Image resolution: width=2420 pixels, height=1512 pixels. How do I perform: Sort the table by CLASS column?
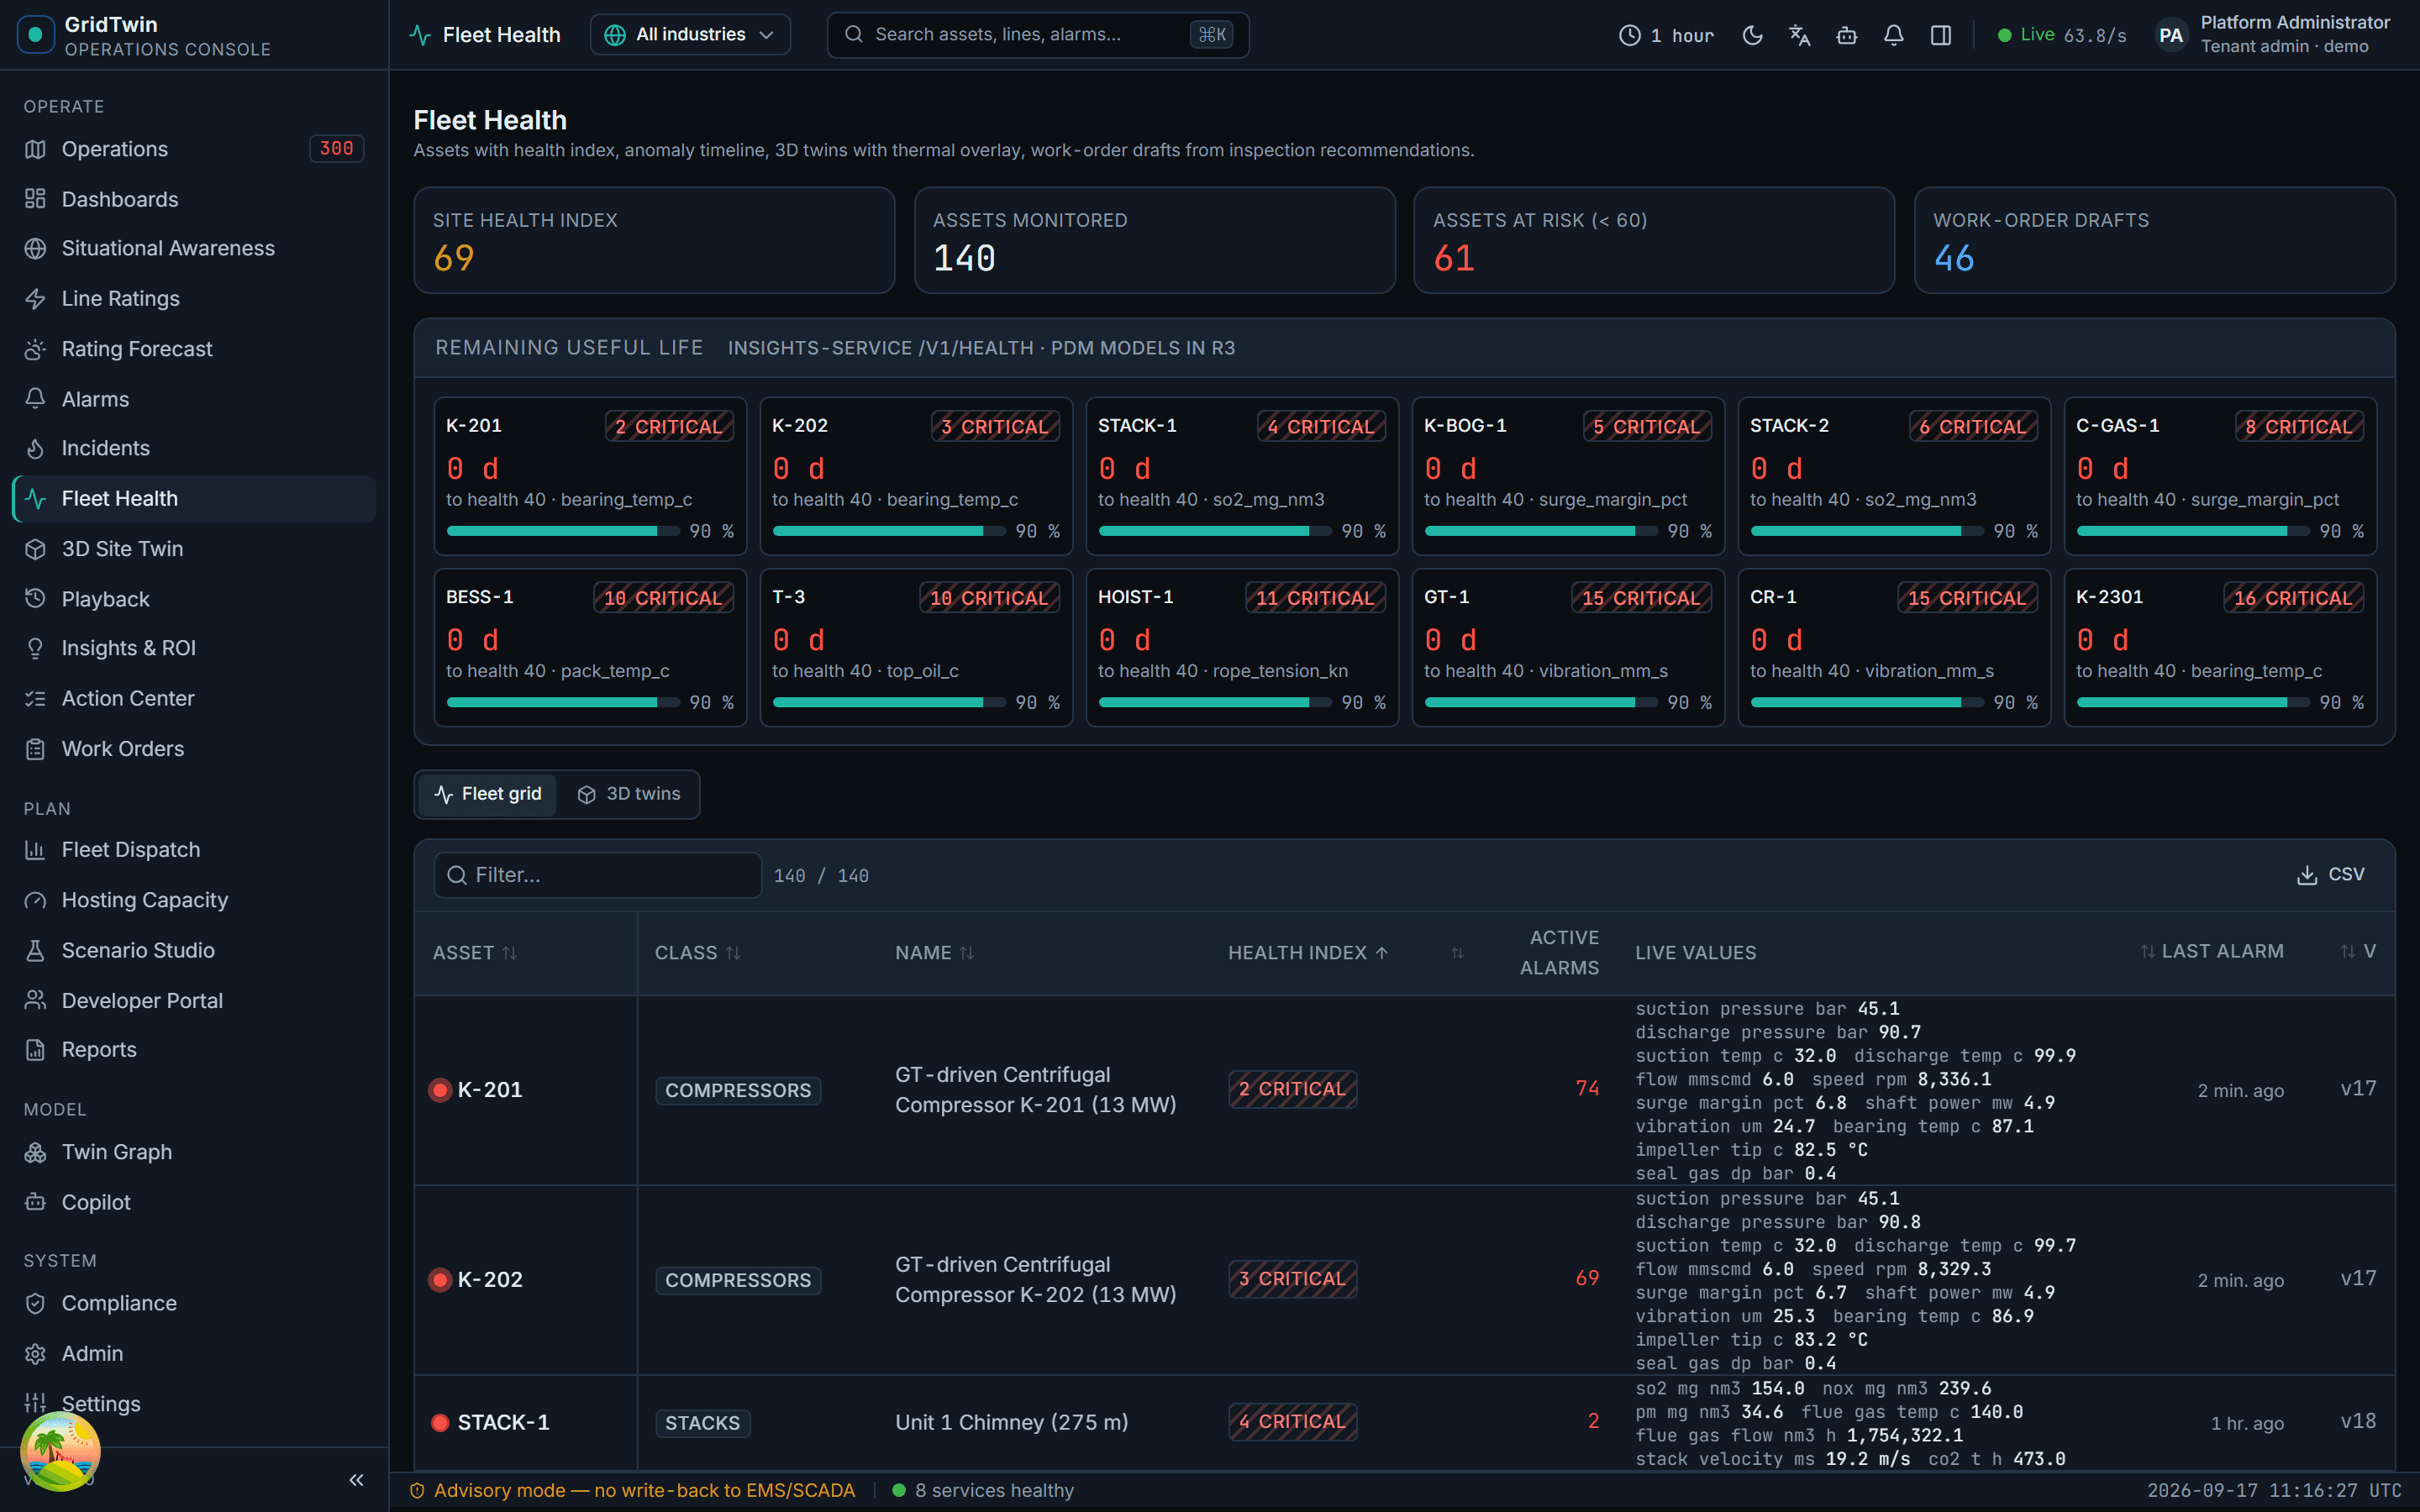coord(698,953)
